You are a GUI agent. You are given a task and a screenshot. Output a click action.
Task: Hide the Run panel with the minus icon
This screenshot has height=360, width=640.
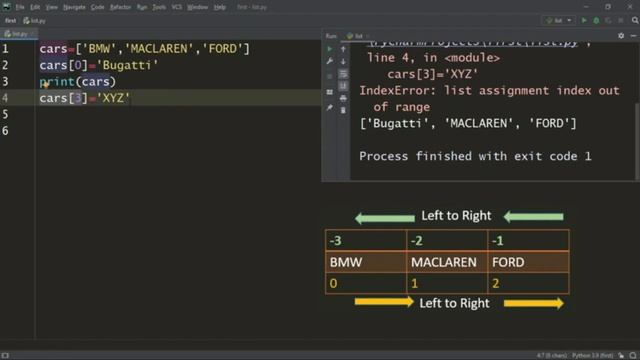click(x=633, y=36)
